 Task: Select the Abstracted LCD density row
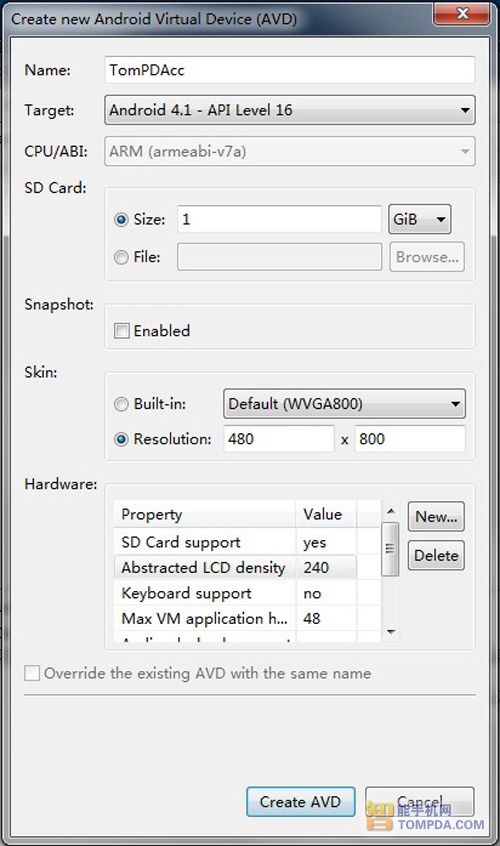point(248,568)
